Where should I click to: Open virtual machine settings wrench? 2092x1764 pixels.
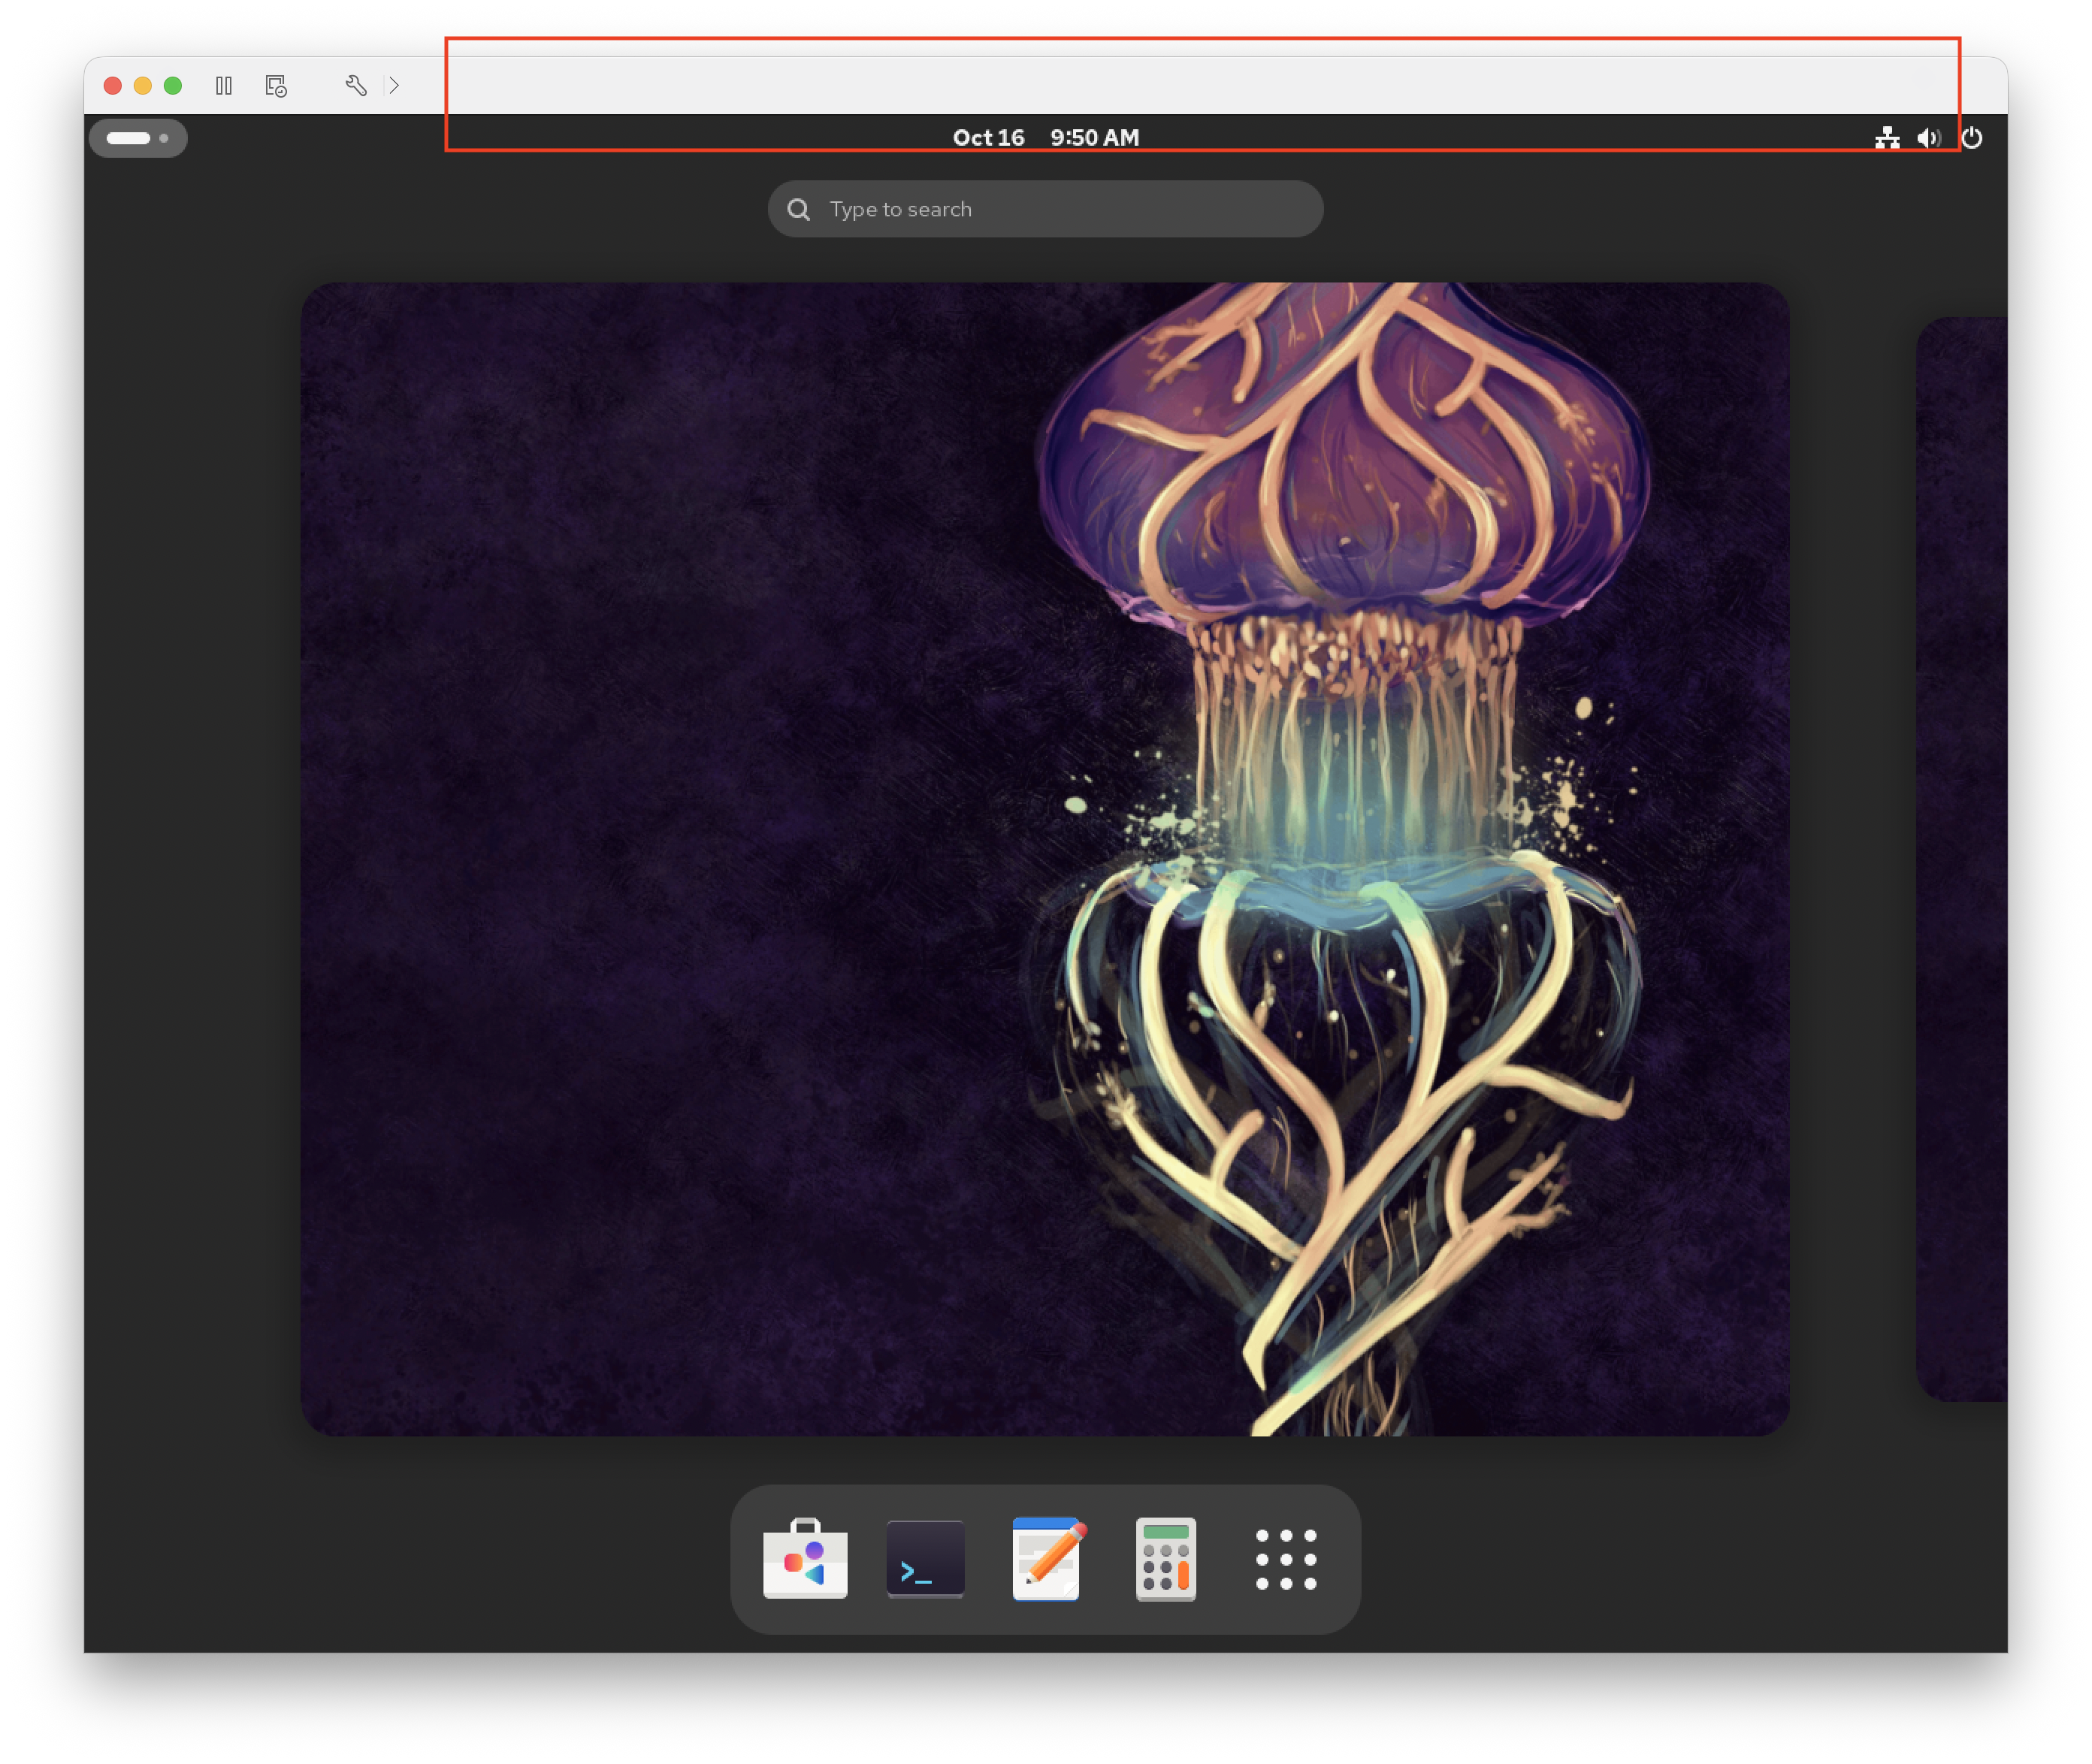coord(356,86)
